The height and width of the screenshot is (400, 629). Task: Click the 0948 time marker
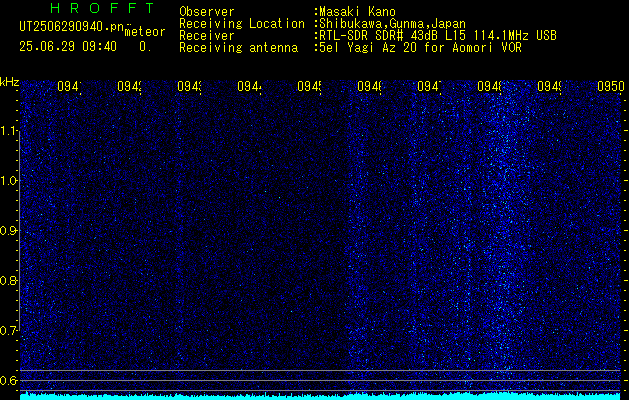coord(489,86)
